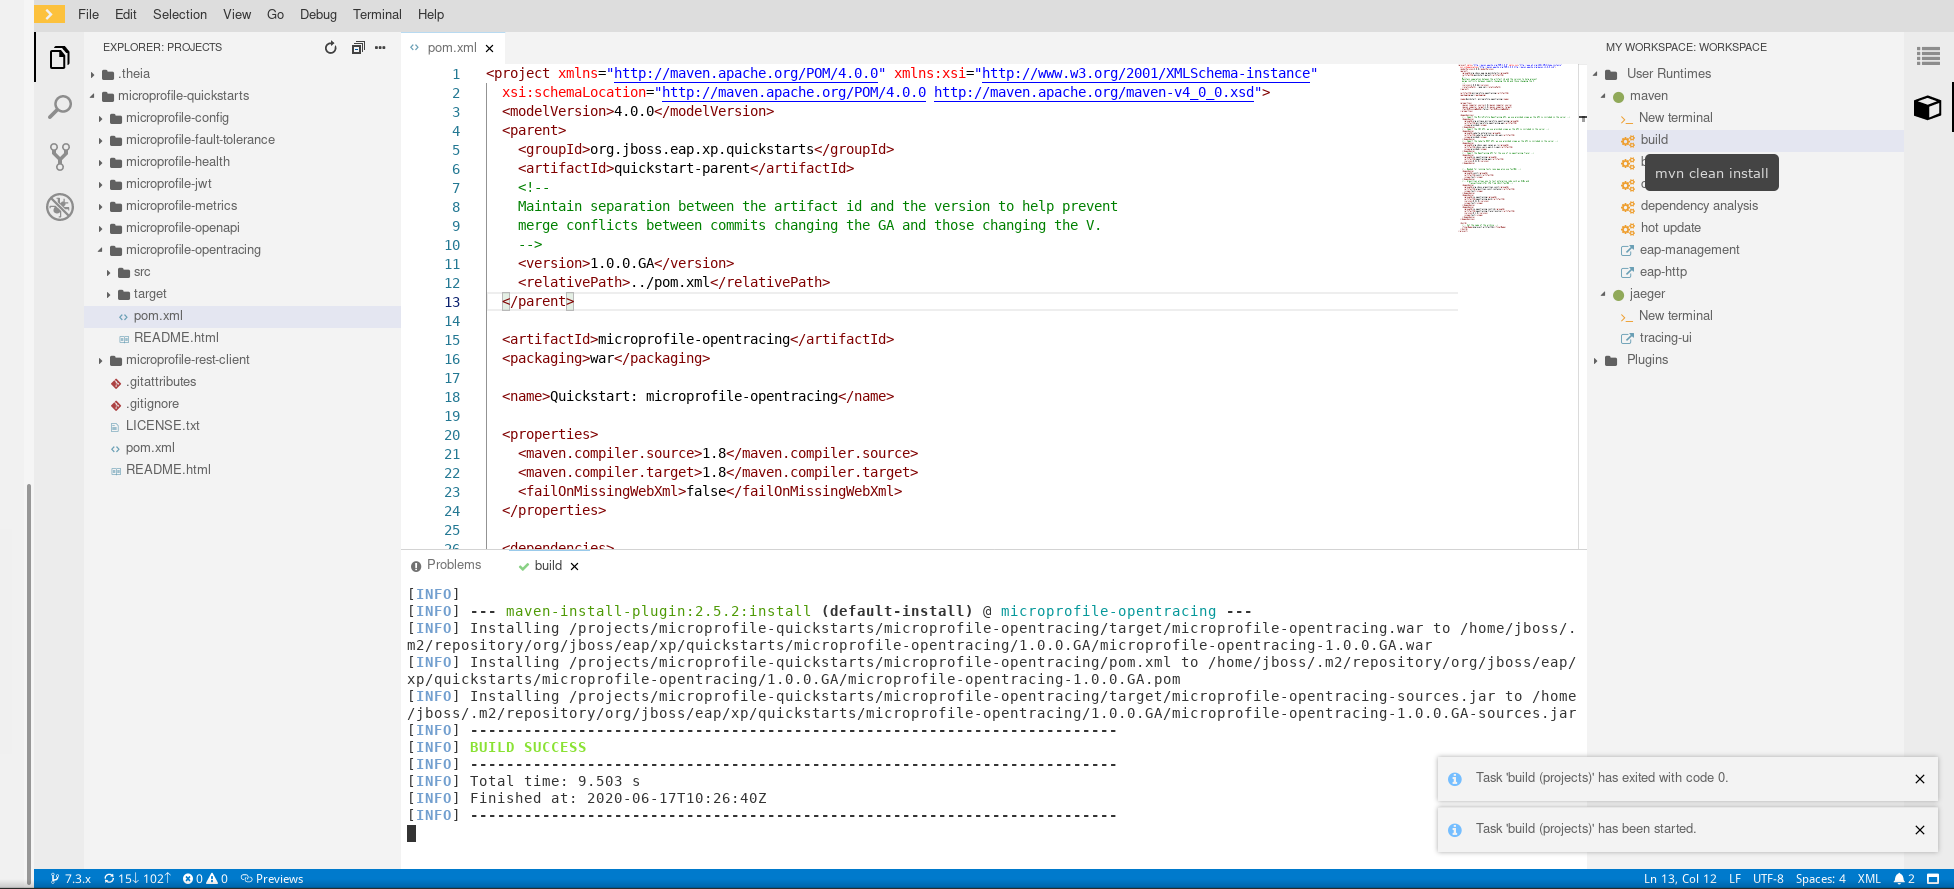Close the pom.xml editor tab

489,48
